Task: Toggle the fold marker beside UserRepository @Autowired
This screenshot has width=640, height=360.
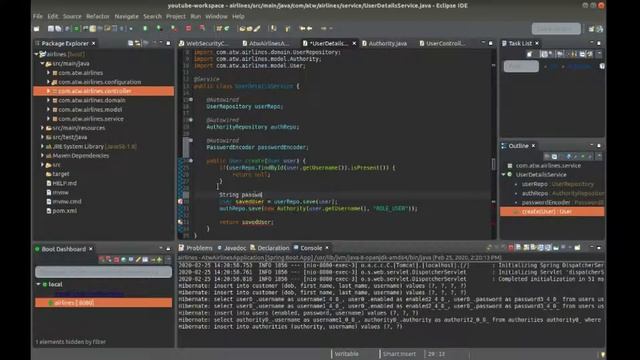Action: (191, 100)
